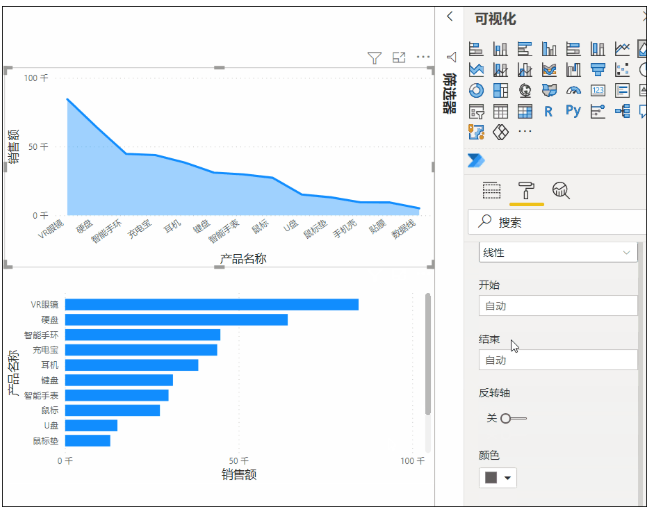Select the 100% stacked column chart visual

coord(598,49)
